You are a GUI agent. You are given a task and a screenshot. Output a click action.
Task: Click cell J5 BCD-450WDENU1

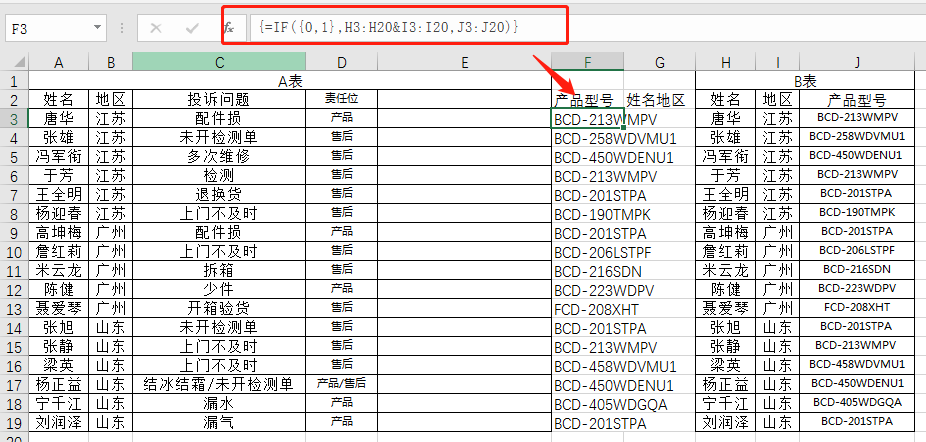coord(857,156)
